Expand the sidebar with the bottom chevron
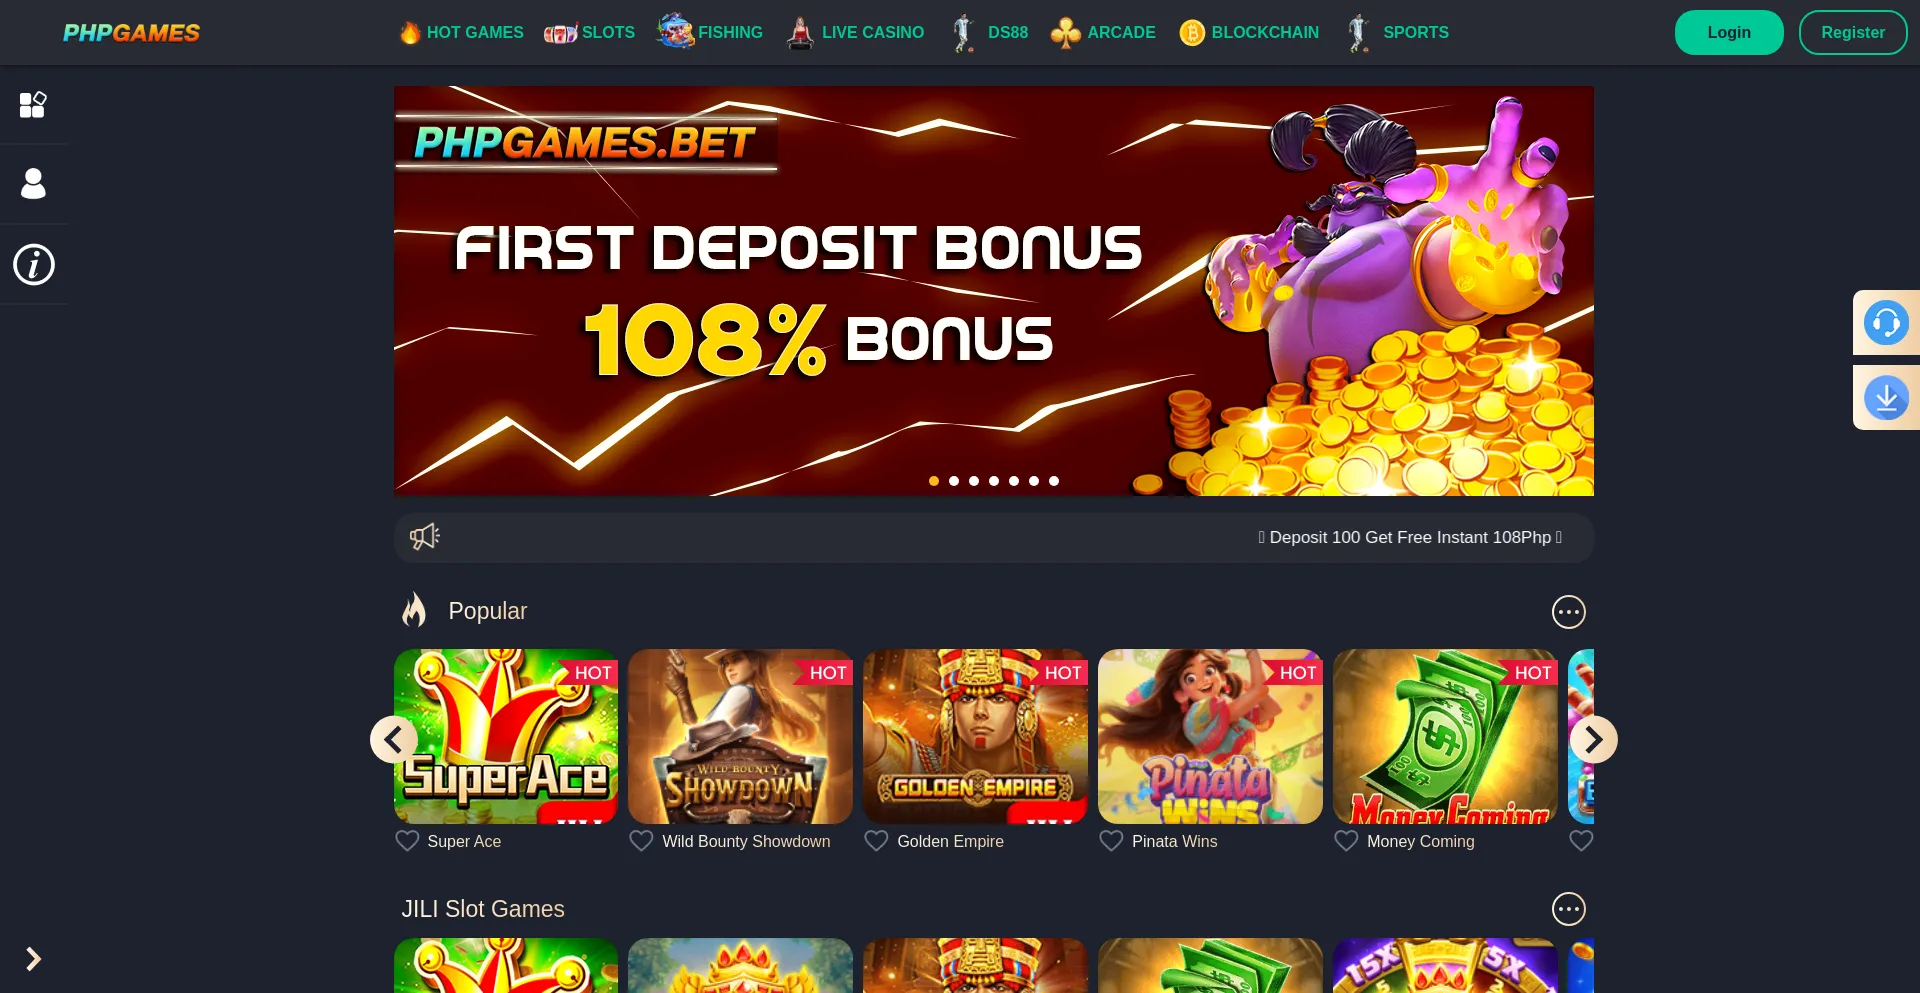The image size is (1920, 993). pos(33,959)
